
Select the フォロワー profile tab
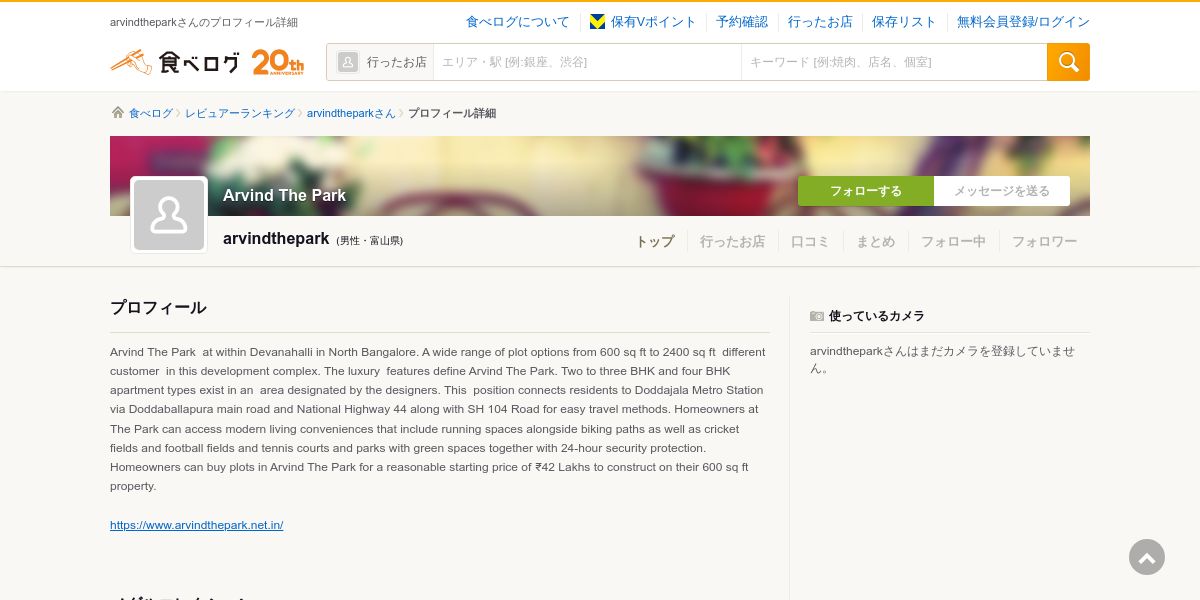(x=1044, y=241)
